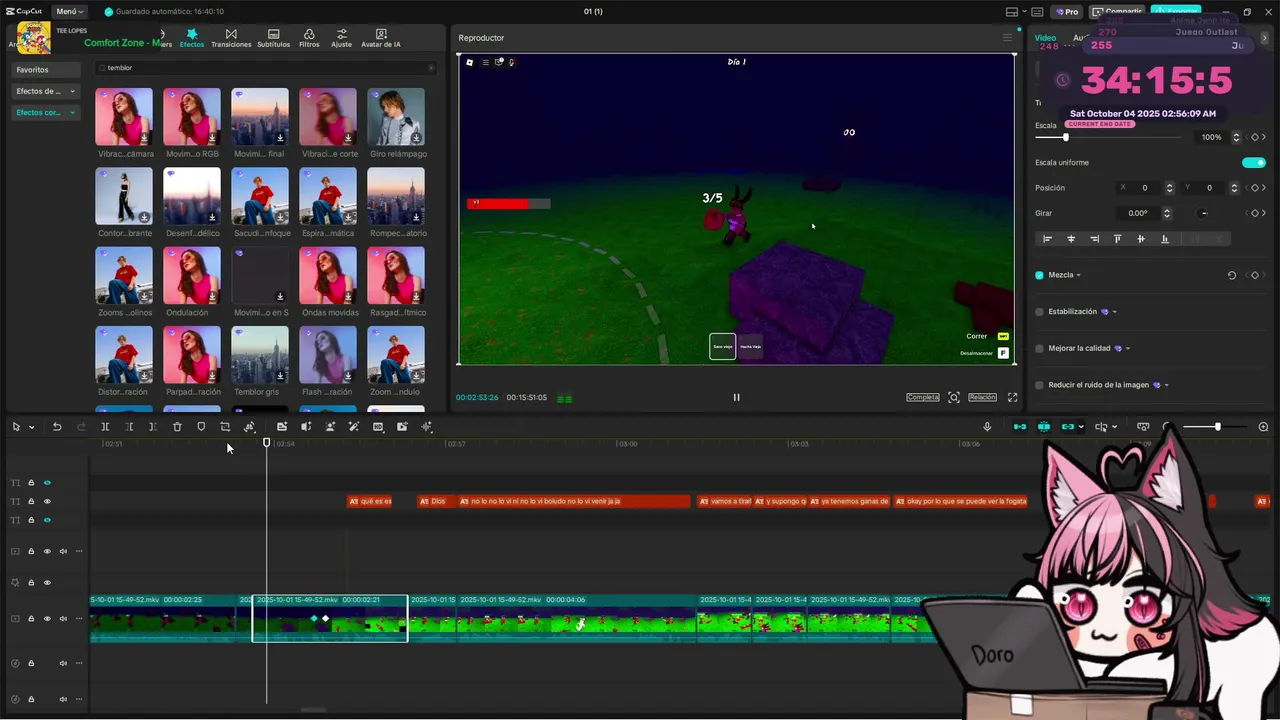Click the microphone record voiceover icon
Image resolution: width=1280 pixels, height=720 pixels.
[x=987, y=427]
